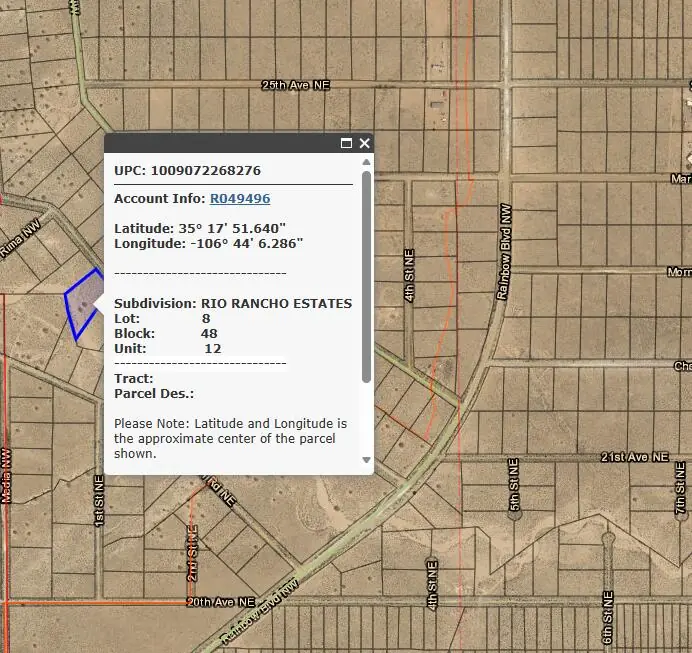Click the Longitude coordinate value
The height and width of the screenshot is (653, 692).
point(246,243)
